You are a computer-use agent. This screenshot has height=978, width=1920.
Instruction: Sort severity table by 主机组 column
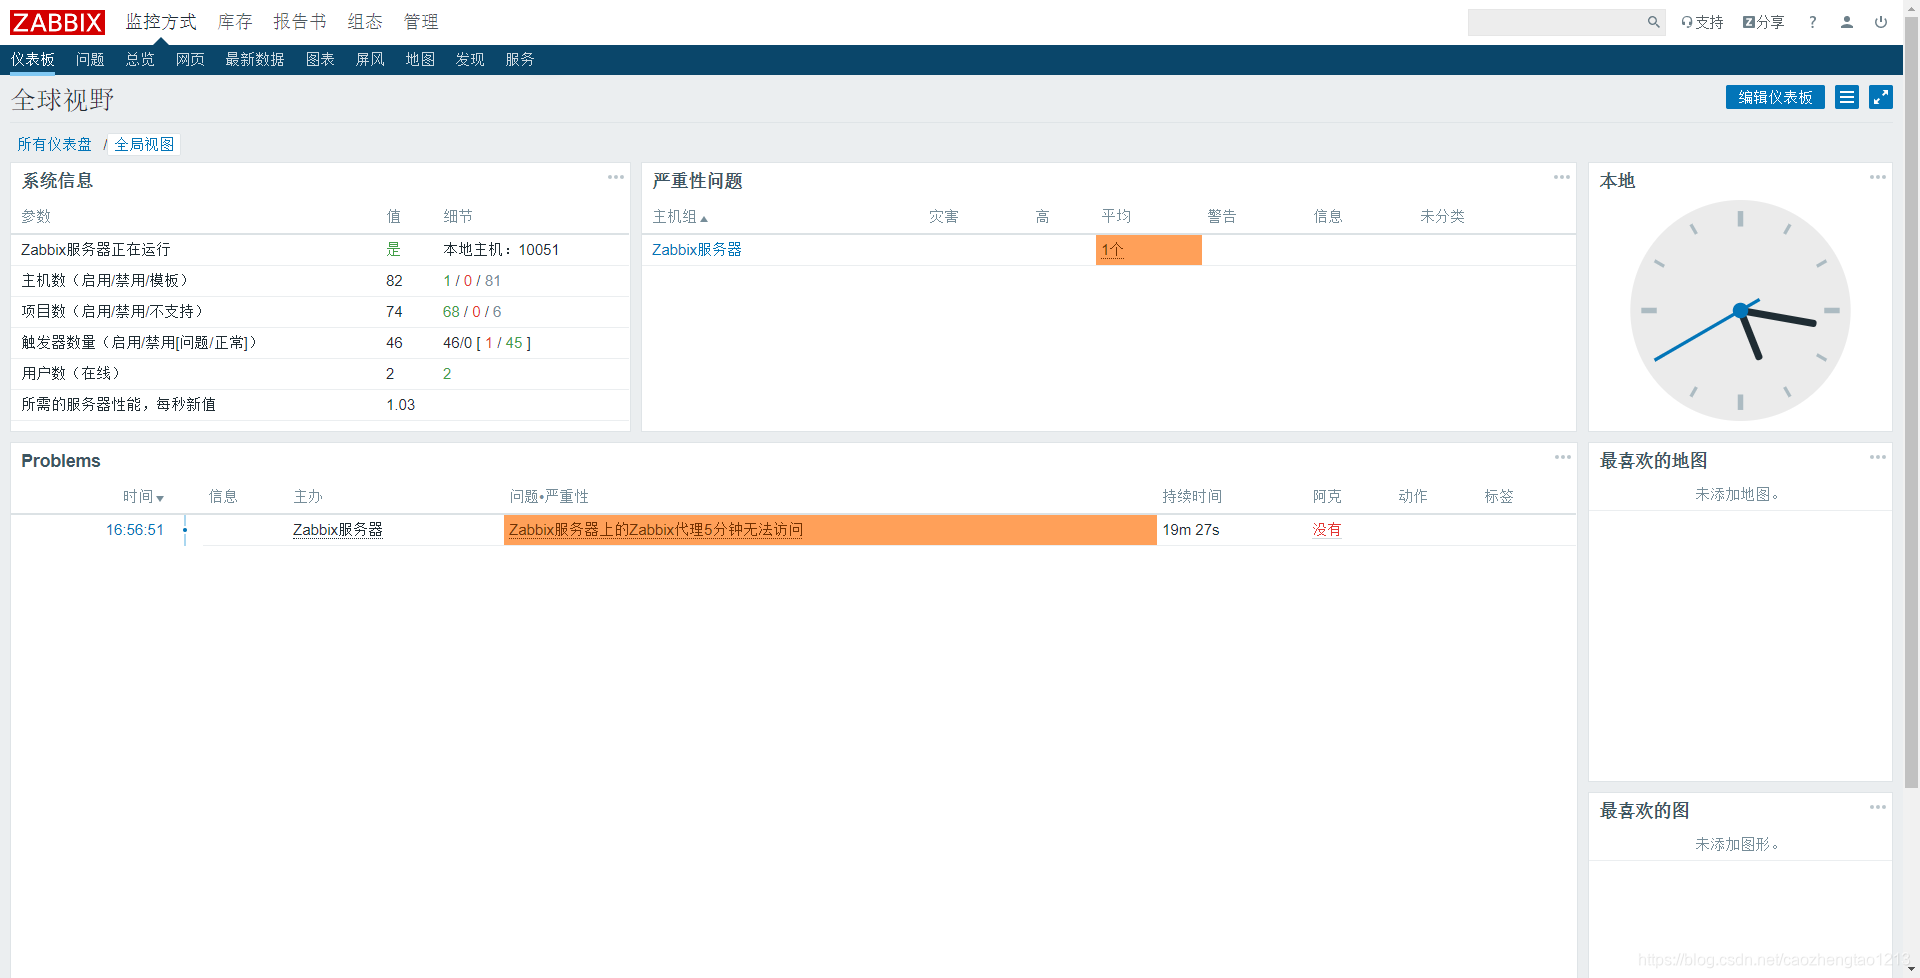(680, 217)
